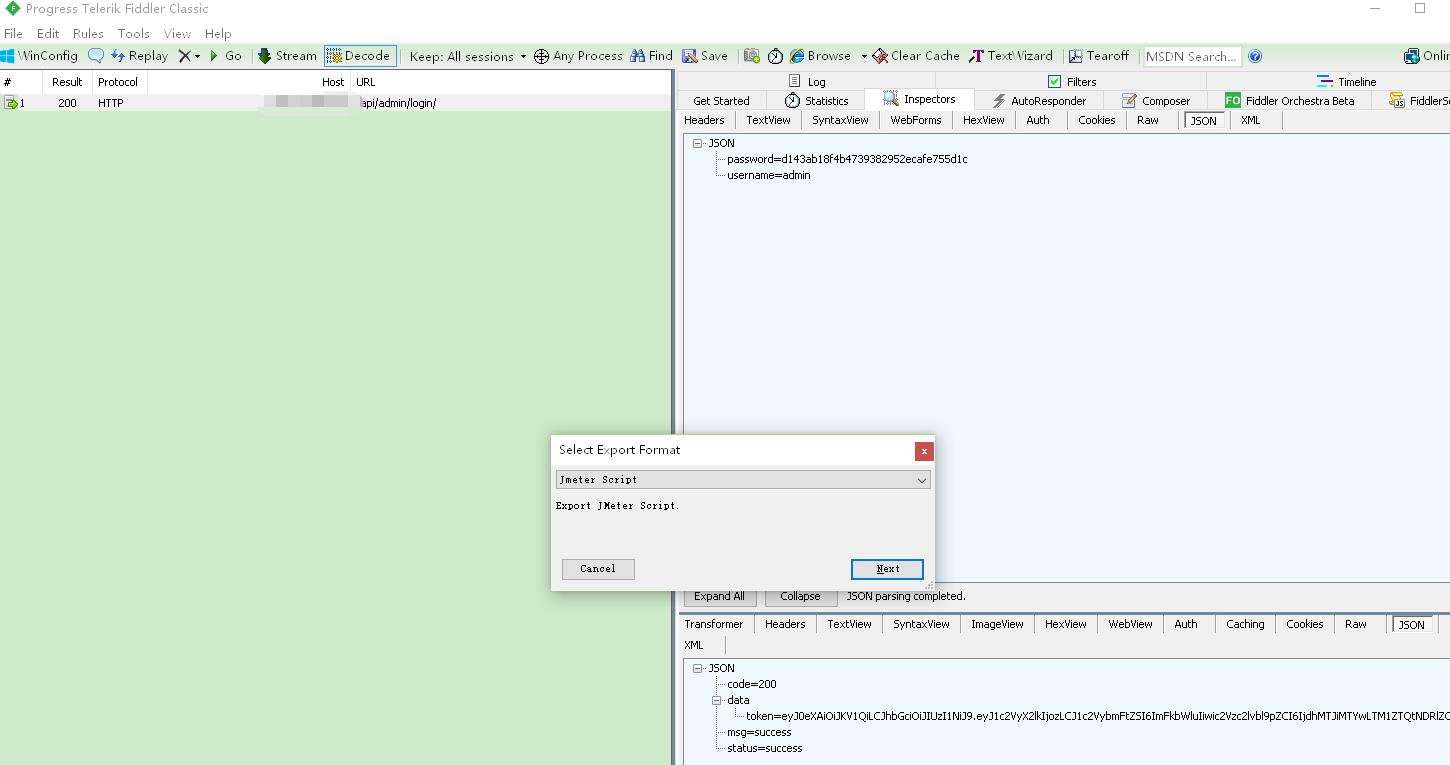Switch to the Timeline tab

(x=1346, y=81)
